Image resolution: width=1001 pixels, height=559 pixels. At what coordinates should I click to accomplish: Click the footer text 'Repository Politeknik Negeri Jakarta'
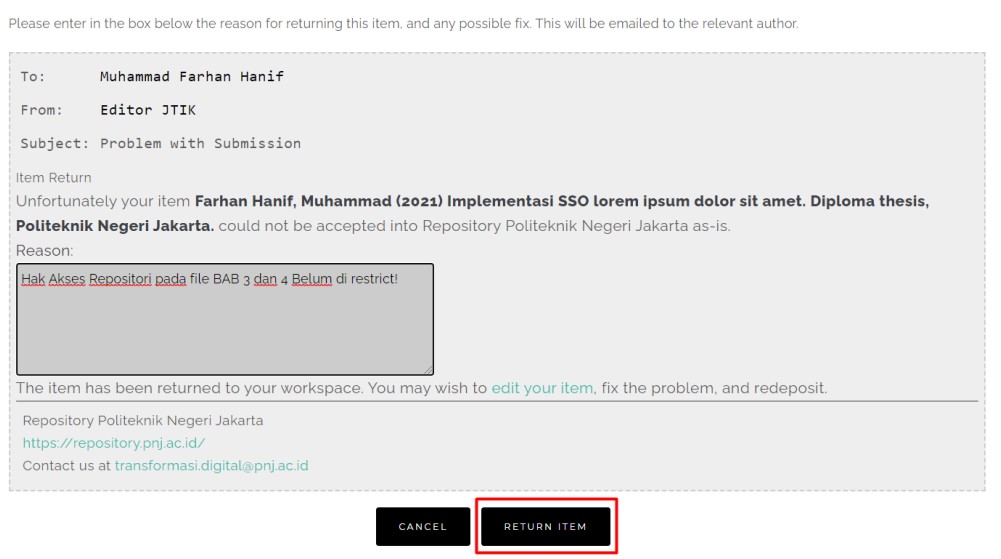tap(143, 421)
